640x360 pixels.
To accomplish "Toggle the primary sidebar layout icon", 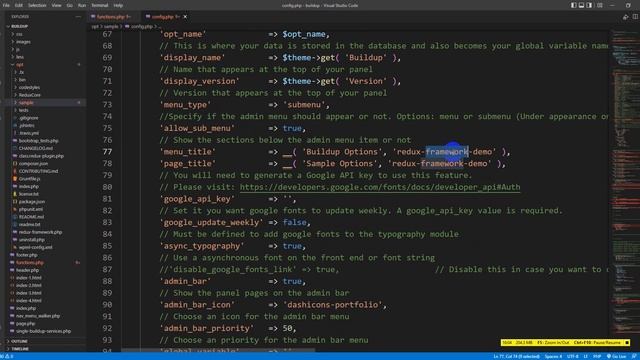I will point(573,5).
